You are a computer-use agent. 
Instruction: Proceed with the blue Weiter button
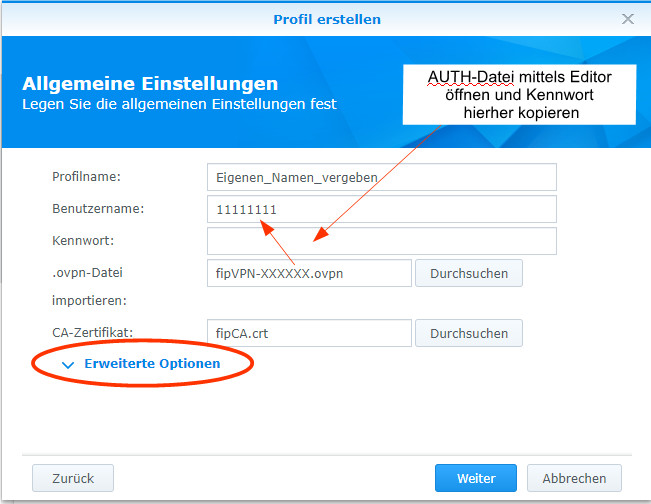pos(476,478)
